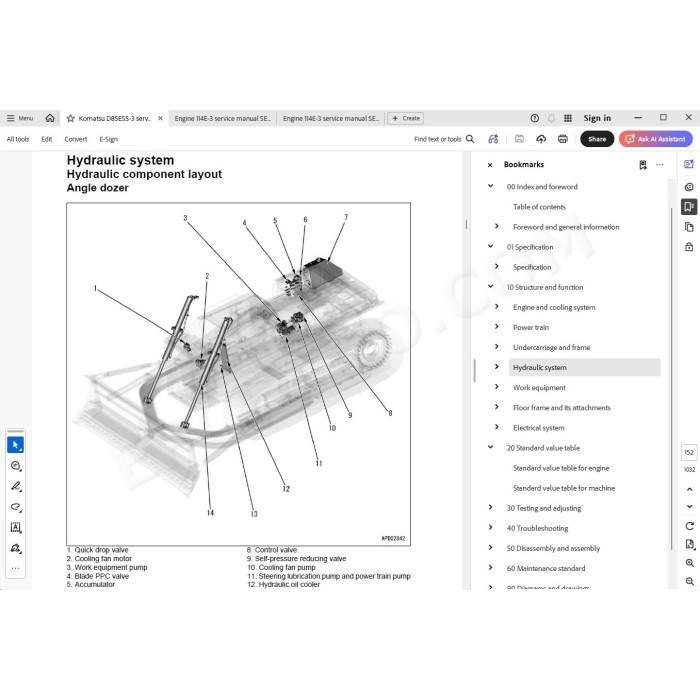700x700 pixels.
Task: Open the page thumbnails icon in right rail
Action: [689, 227]
